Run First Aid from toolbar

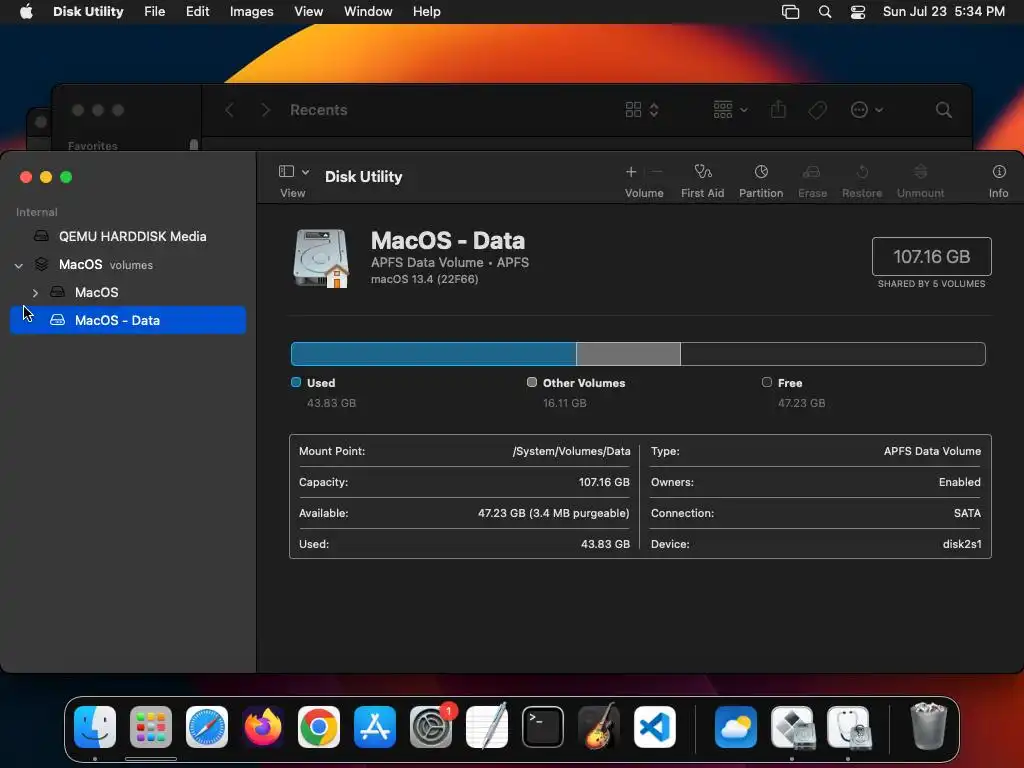coord(703,172)
